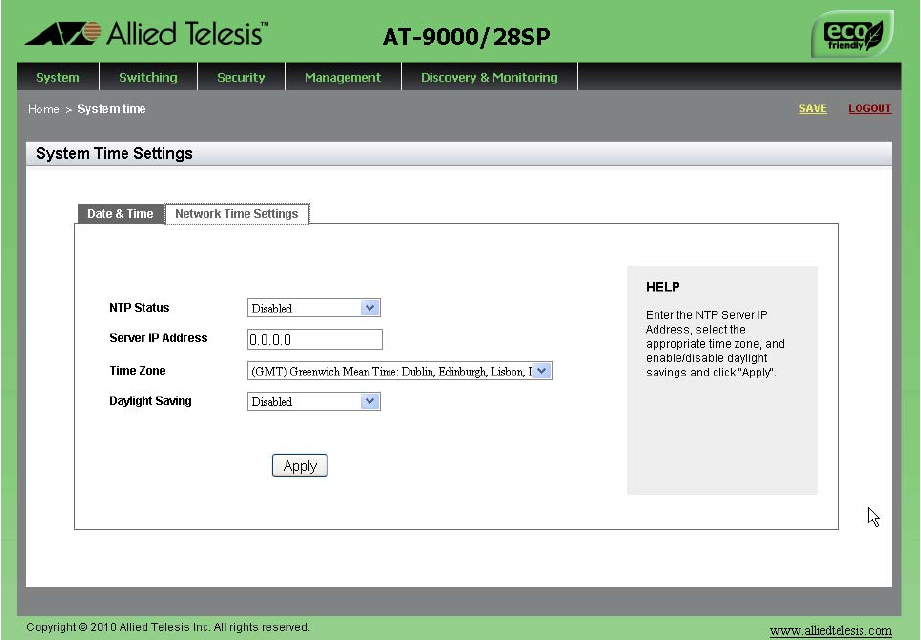Screen dimensions: 921x640
Task: Click the SAVE link
Action: 812,109
